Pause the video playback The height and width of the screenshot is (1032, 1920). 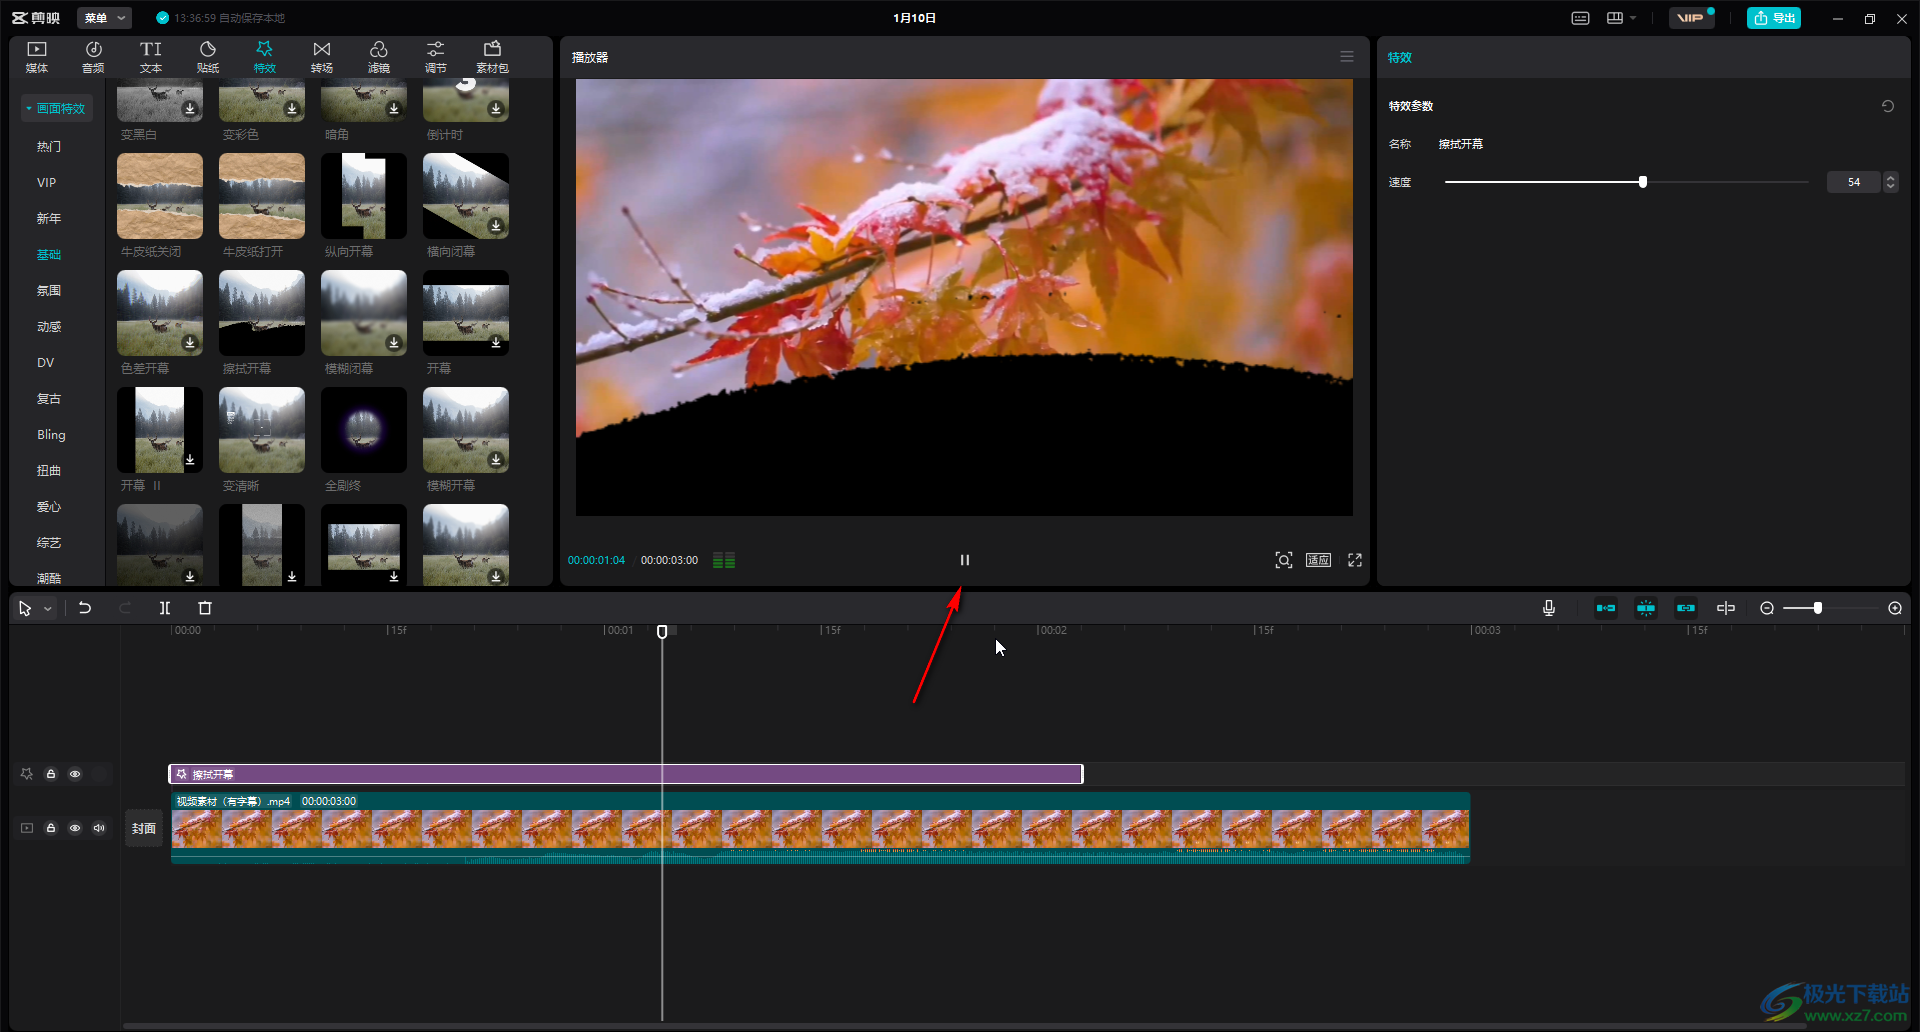(965, 560)
